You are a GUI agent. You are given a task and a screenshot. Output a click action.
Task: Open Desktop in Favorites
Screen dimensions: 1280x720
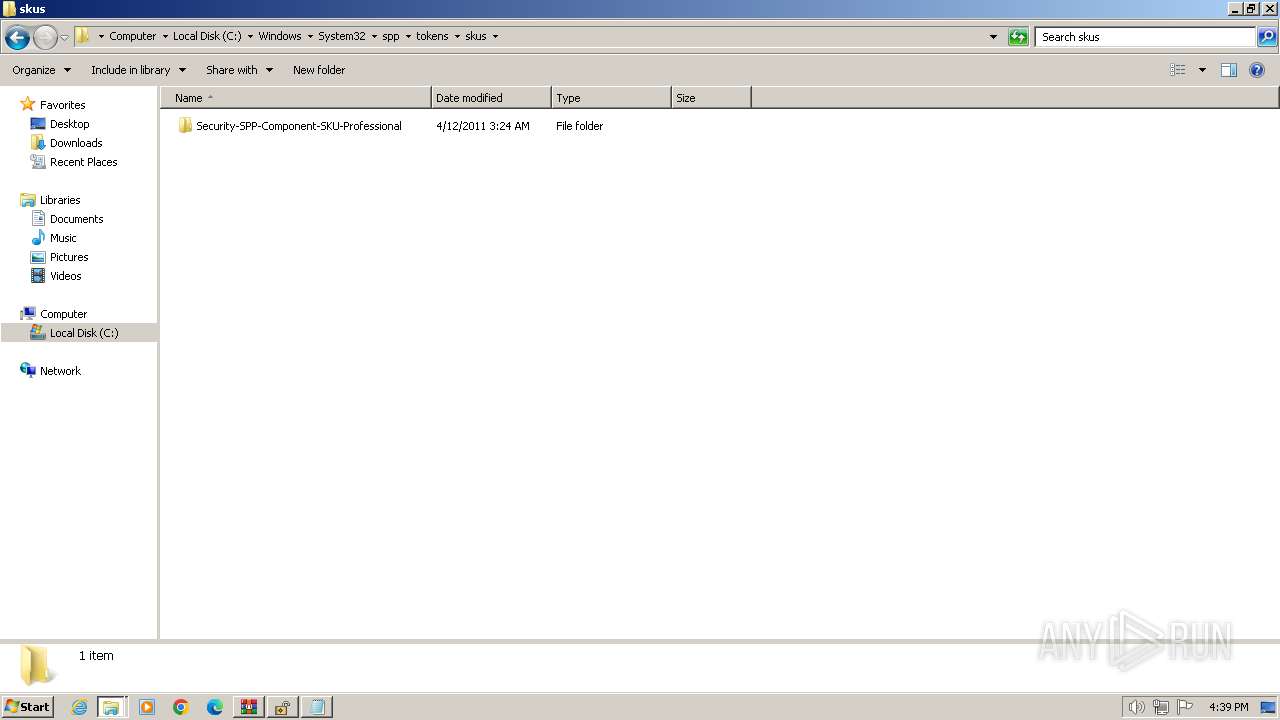coord(69,124)
